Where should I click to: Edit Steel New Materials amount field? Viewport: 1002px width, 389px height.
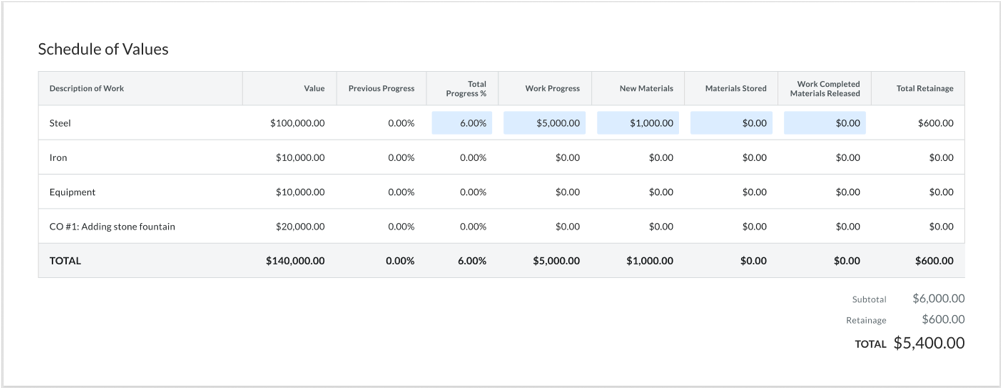(x=638, y=123)
